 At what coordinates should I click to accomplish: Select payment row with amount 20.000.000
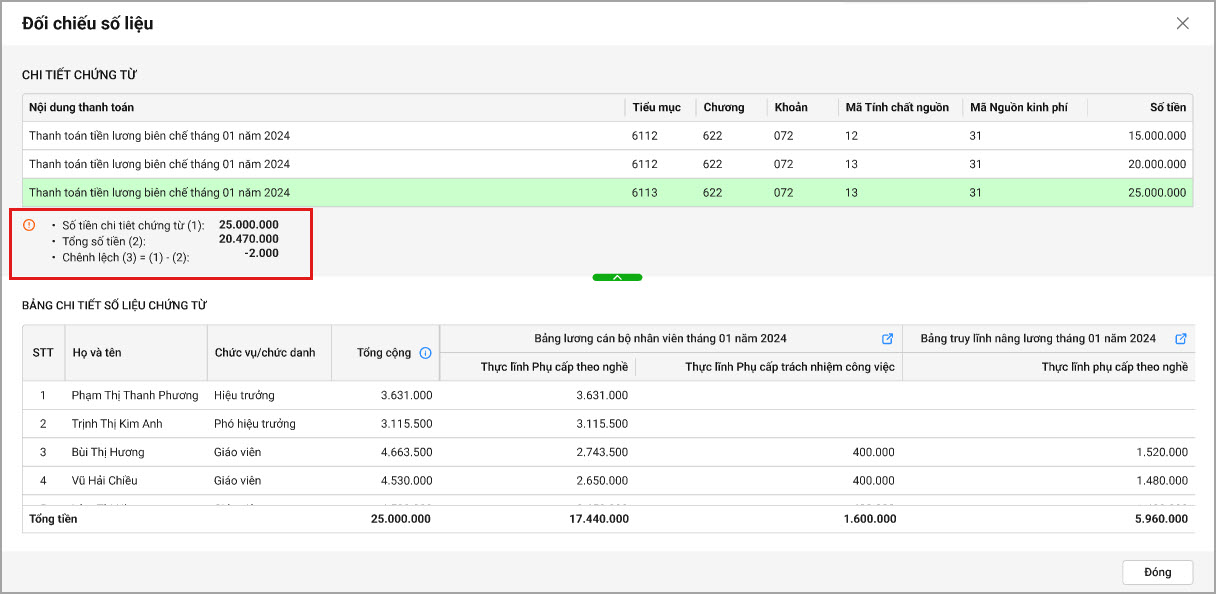[608, 164]
